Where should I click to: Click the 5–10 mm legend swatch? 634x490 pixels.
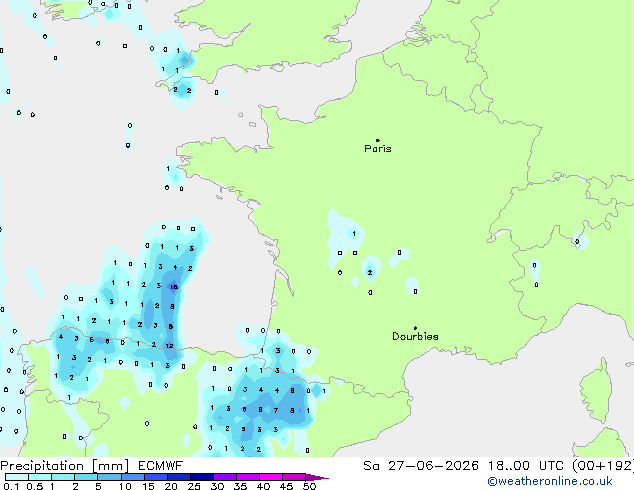click(110, 477)
